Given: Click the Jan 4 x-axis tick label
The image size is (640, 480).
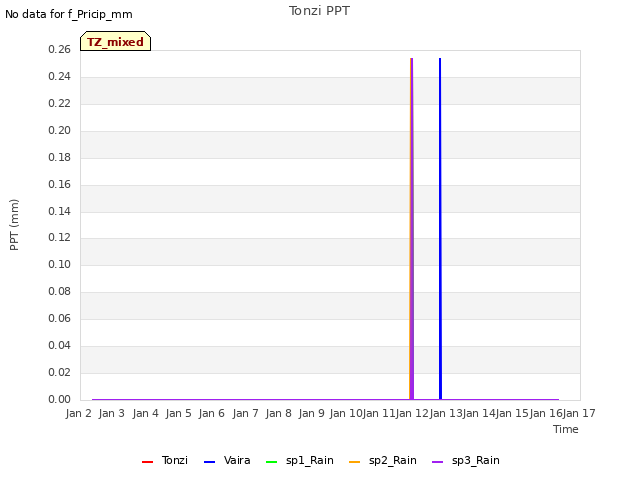Looking at the screenshot, I should point(145,413).
